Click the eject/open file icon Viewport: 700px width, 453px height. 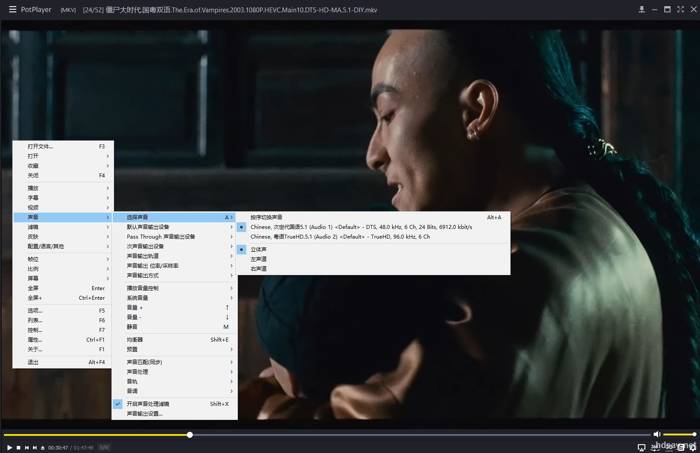click(43, 447)
